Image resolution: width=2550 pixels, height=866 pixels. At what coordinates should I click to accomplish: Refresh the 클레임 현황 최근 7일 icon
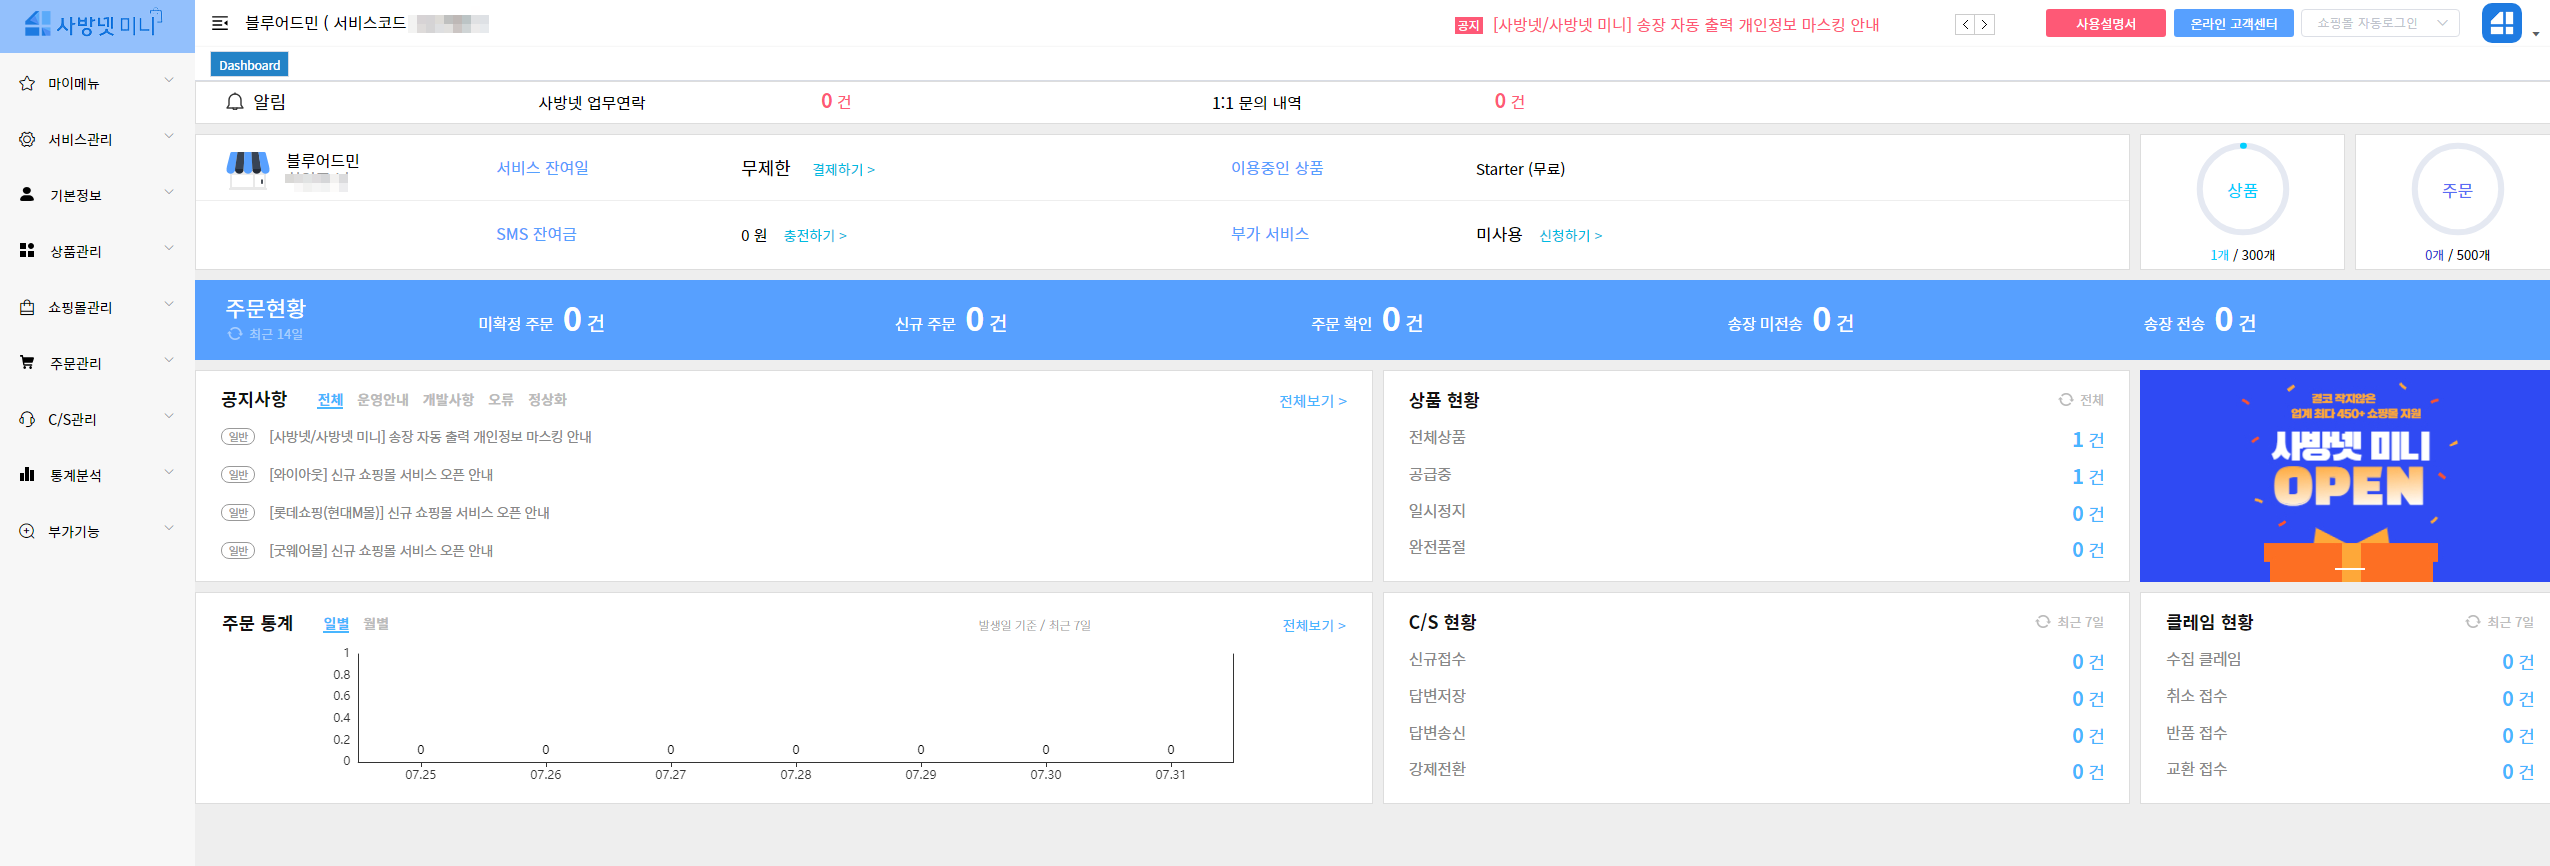2473,622
